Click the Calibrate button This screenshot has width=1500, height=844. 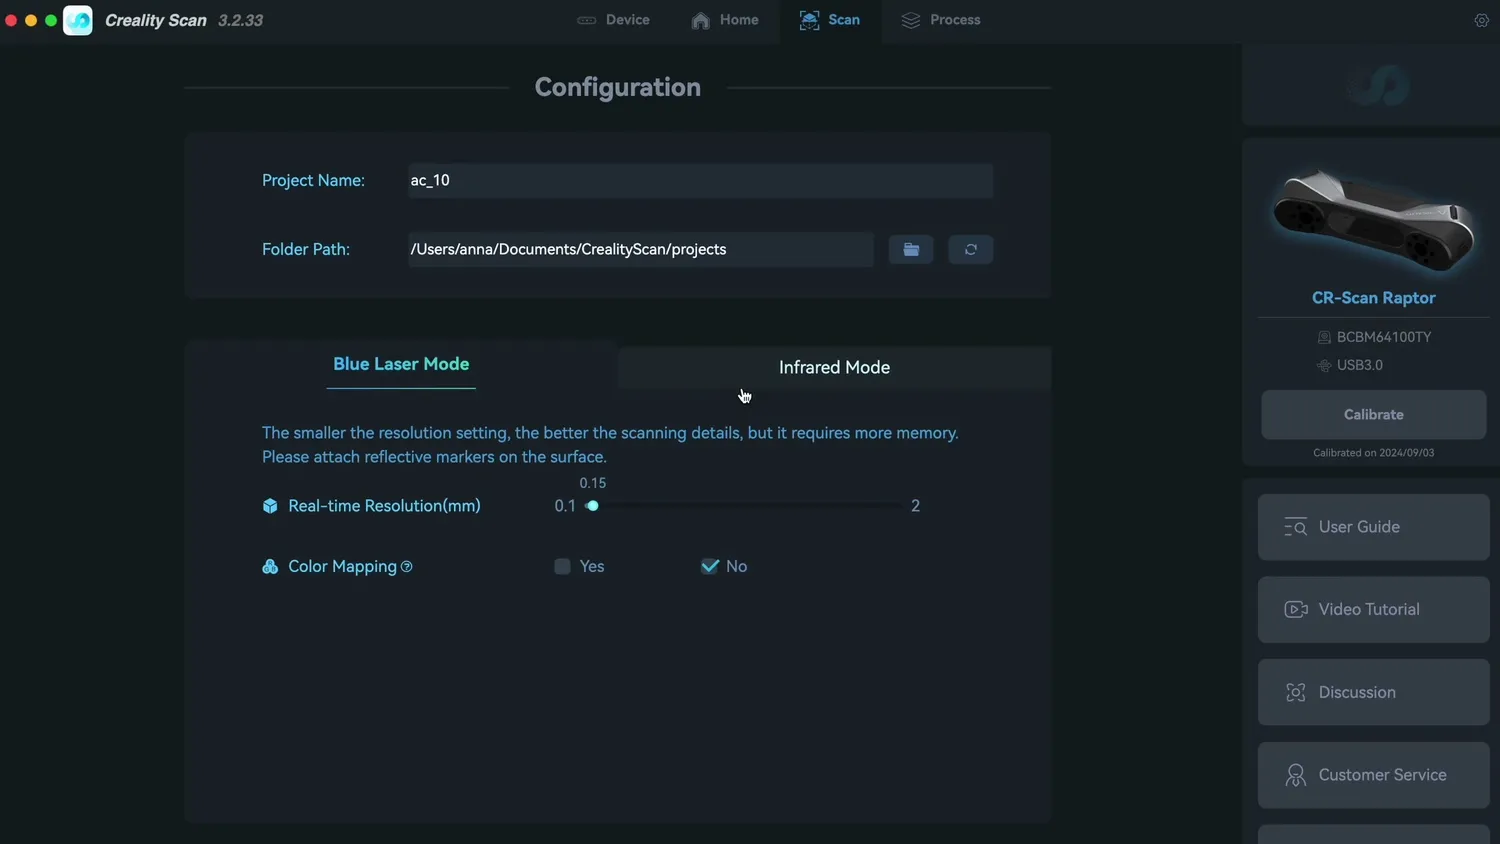click(1373, 414)
